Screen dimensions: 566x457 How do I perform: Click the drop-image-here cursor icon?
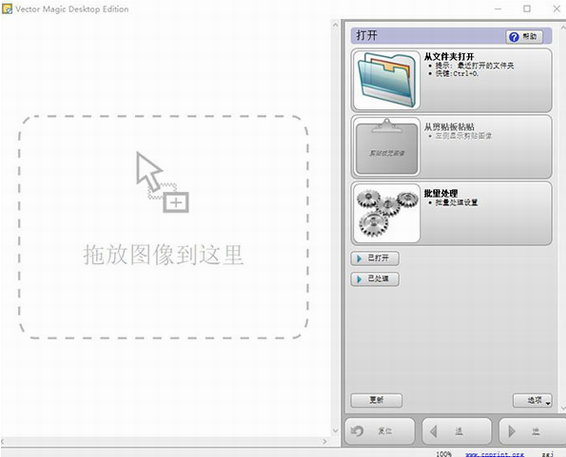tap(162, 182)
